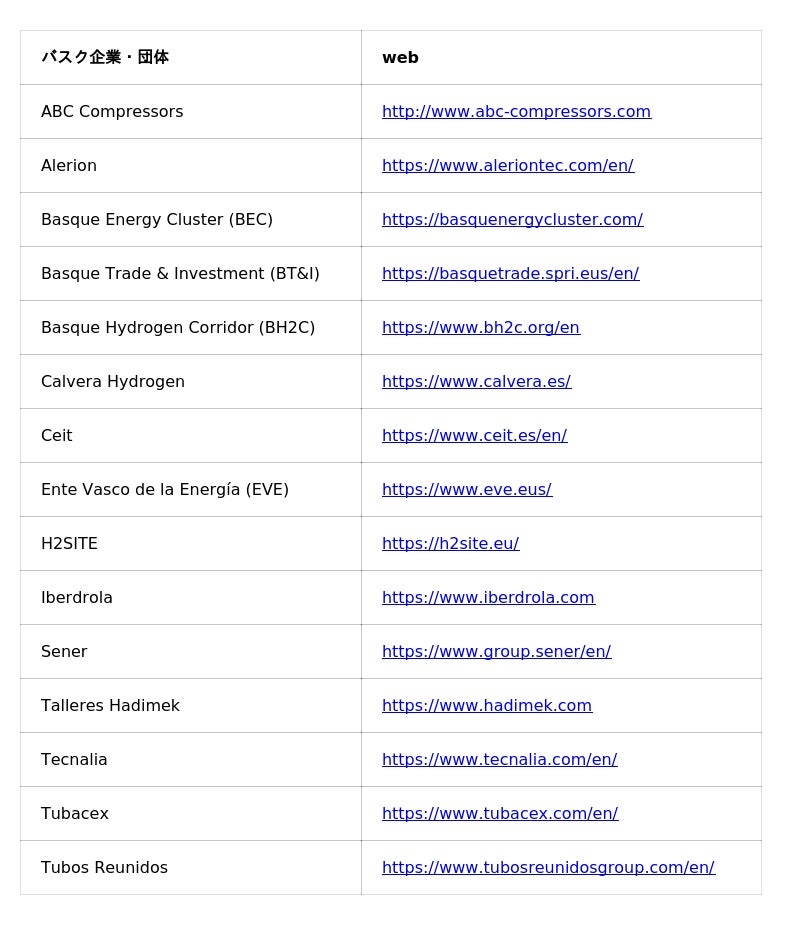Open the tecnalia.com link

point(499,759)
